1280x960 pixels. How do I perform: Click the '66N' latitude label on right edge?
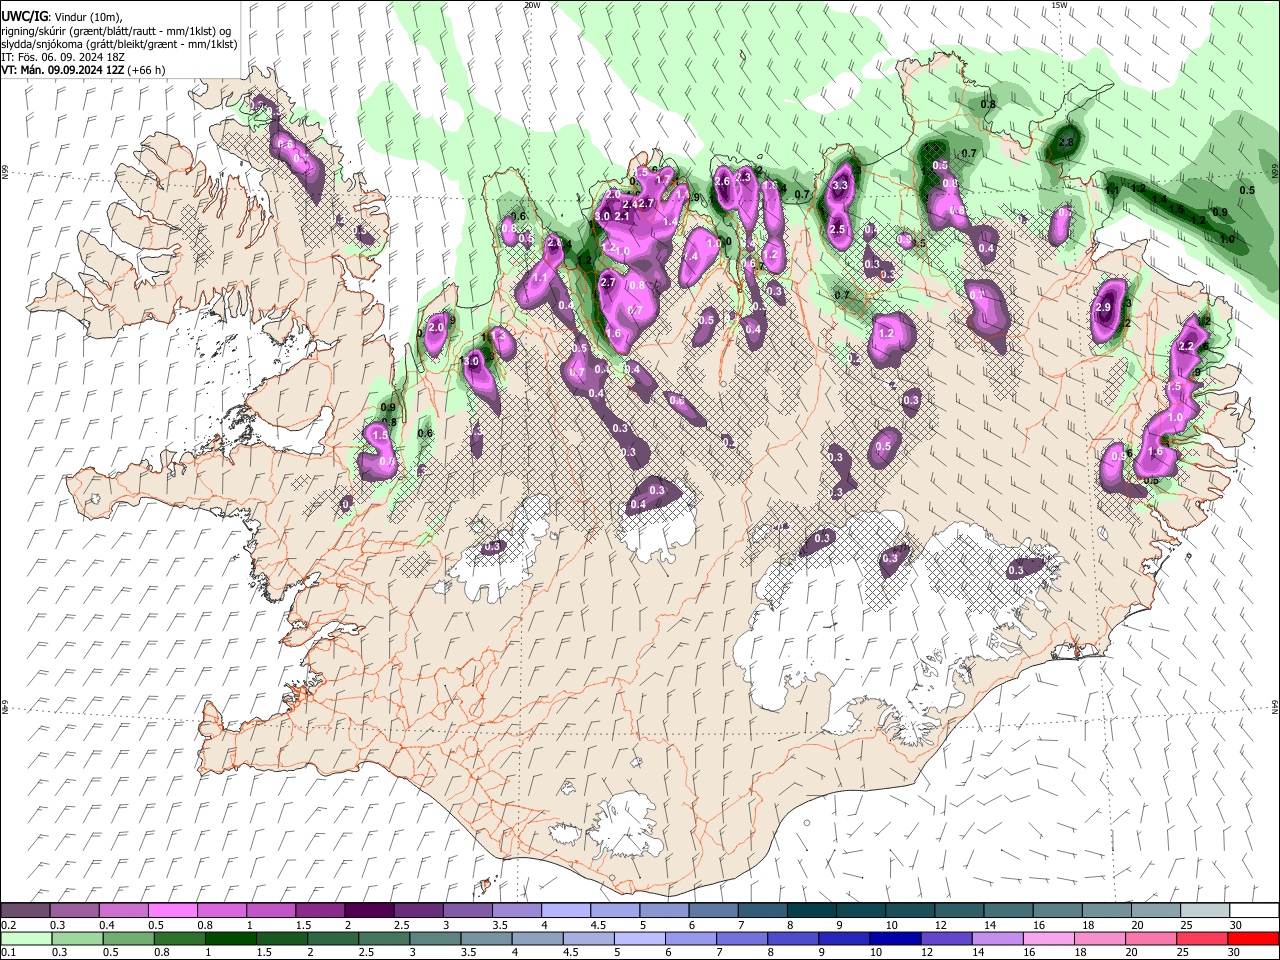[1275, 172]
